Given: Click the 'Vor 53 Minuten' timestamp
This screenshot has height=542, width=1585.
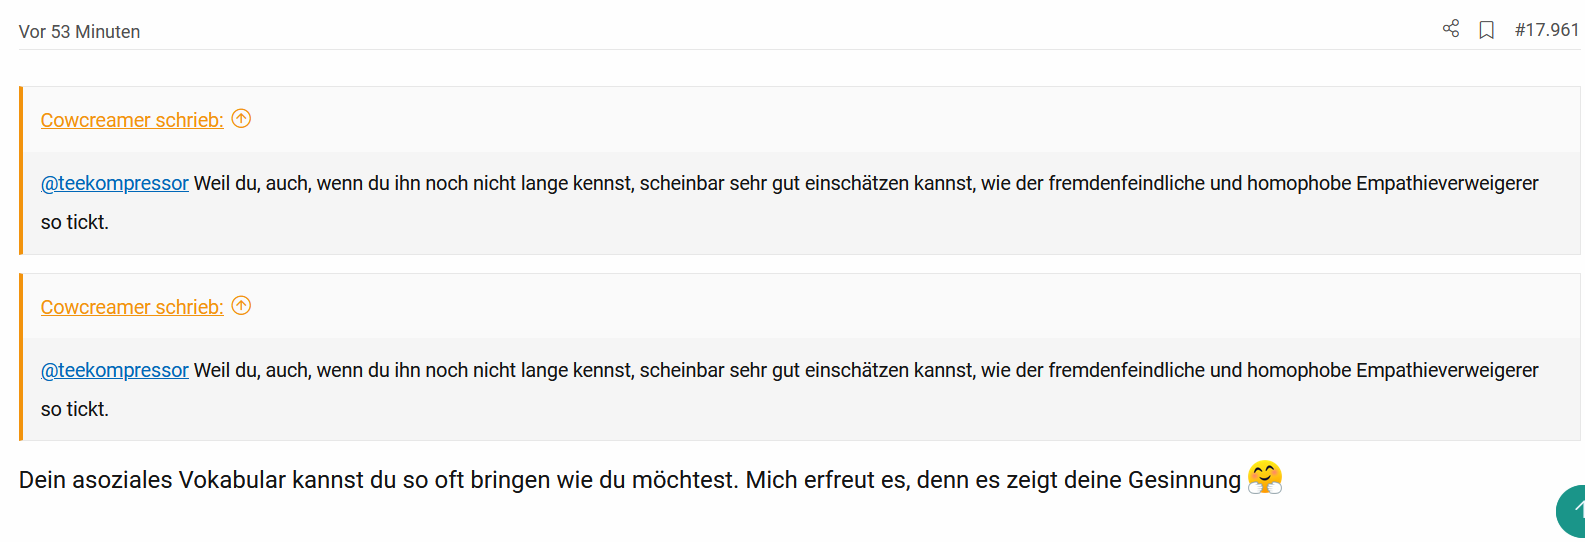Looking at the screenshot, I should click(80, 32).
